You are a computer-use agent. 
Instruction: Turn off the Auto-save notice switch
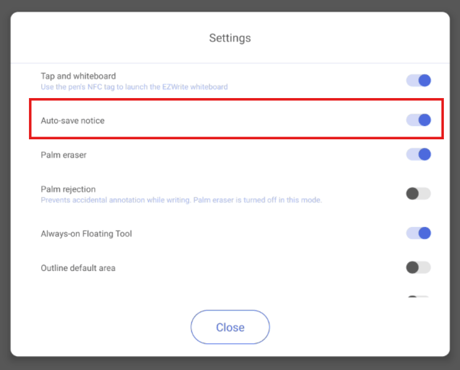pyautogui.click(x=418, y=120)
